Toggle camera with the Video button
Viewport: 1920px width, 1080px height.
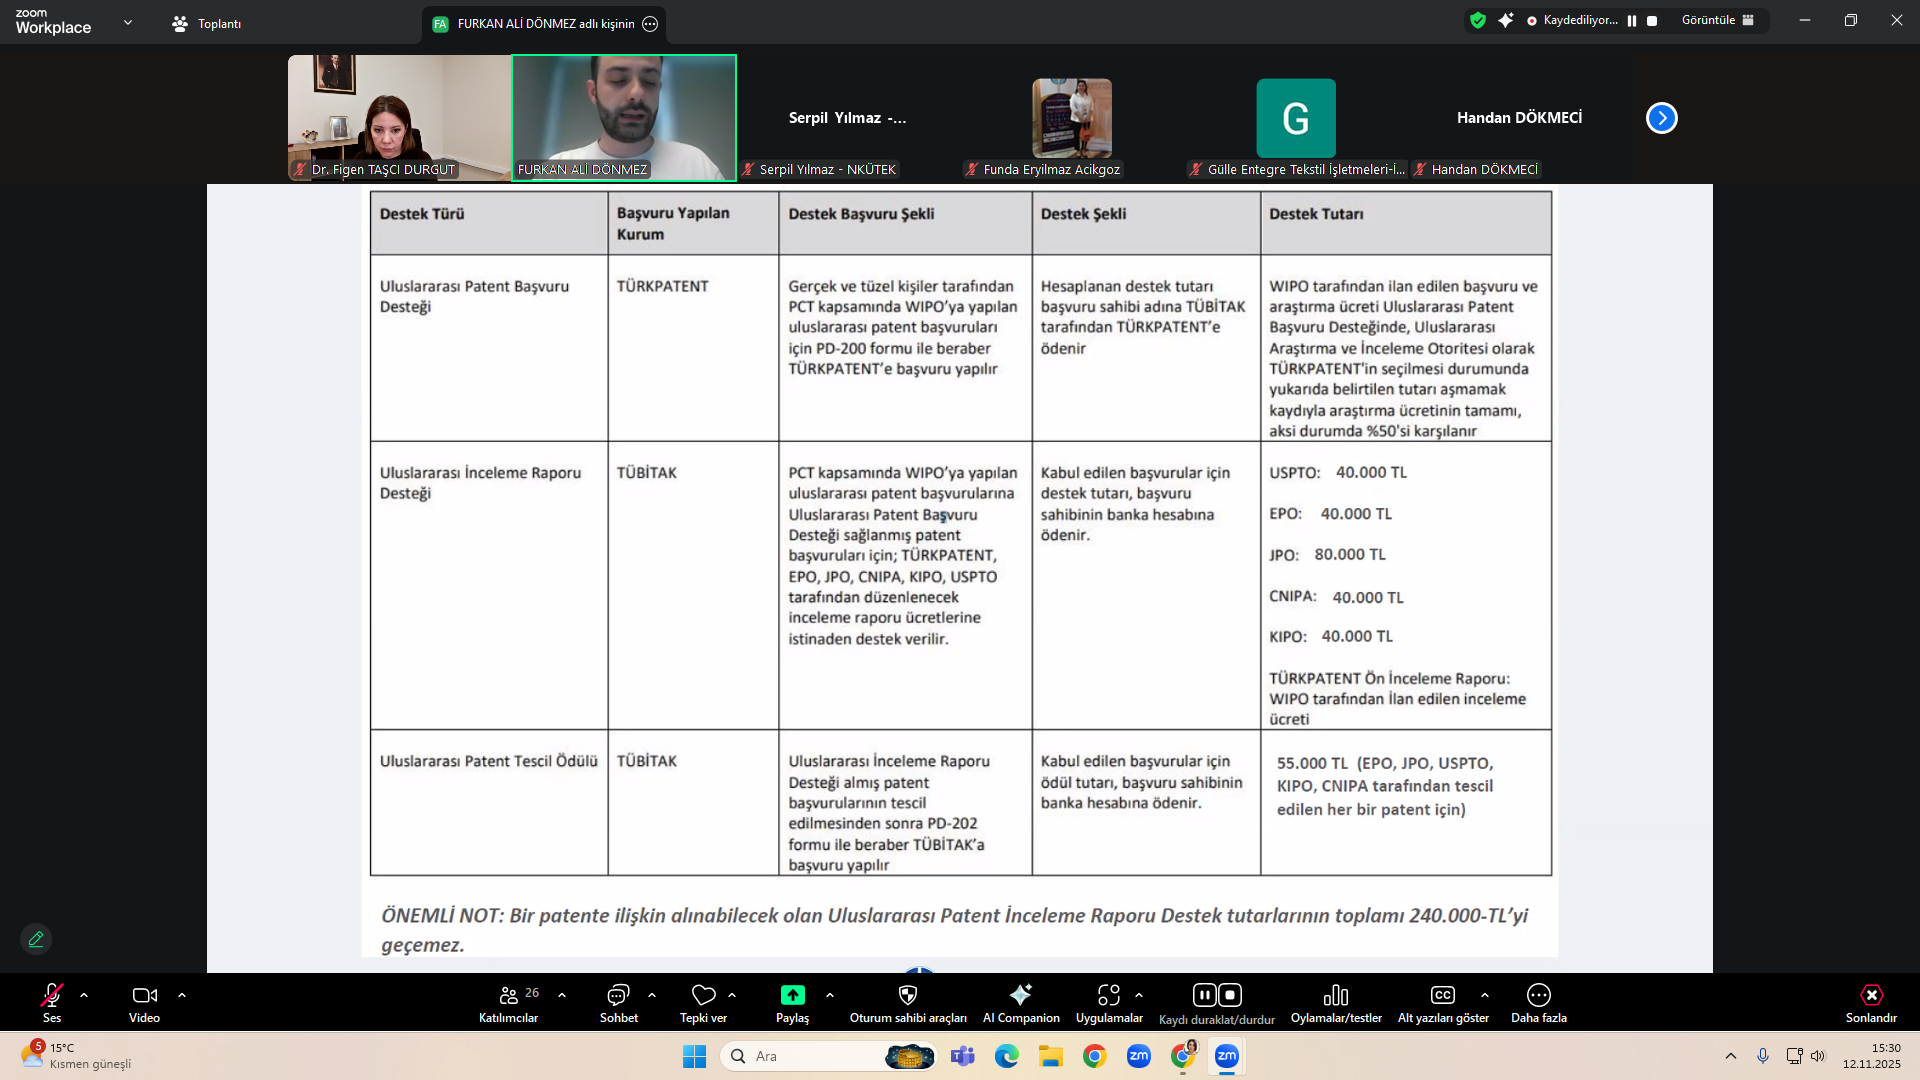(144, 995)
